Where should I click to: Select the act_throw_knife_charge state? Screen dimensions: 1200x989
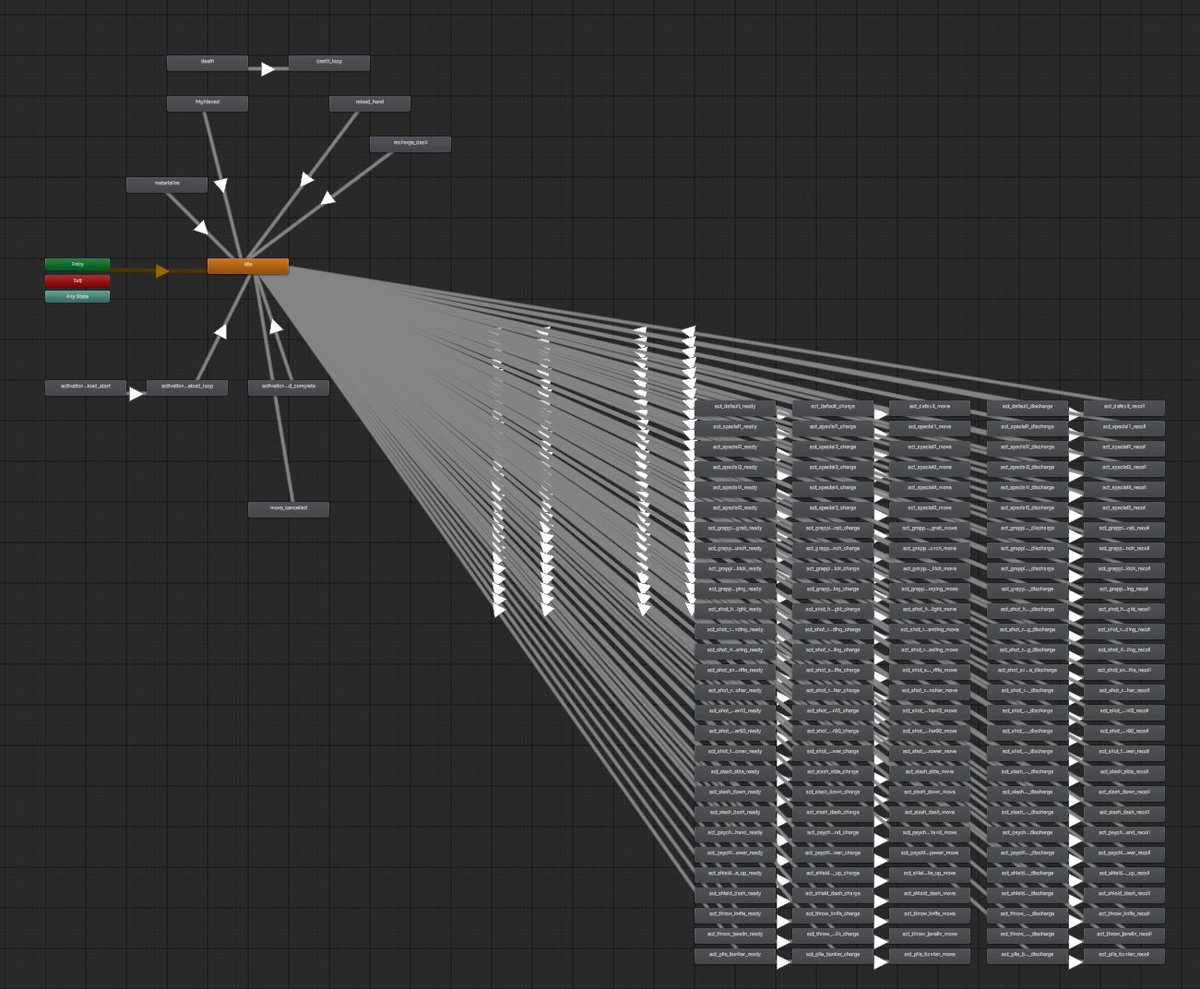pyautogui.click(x=833, y=915)
